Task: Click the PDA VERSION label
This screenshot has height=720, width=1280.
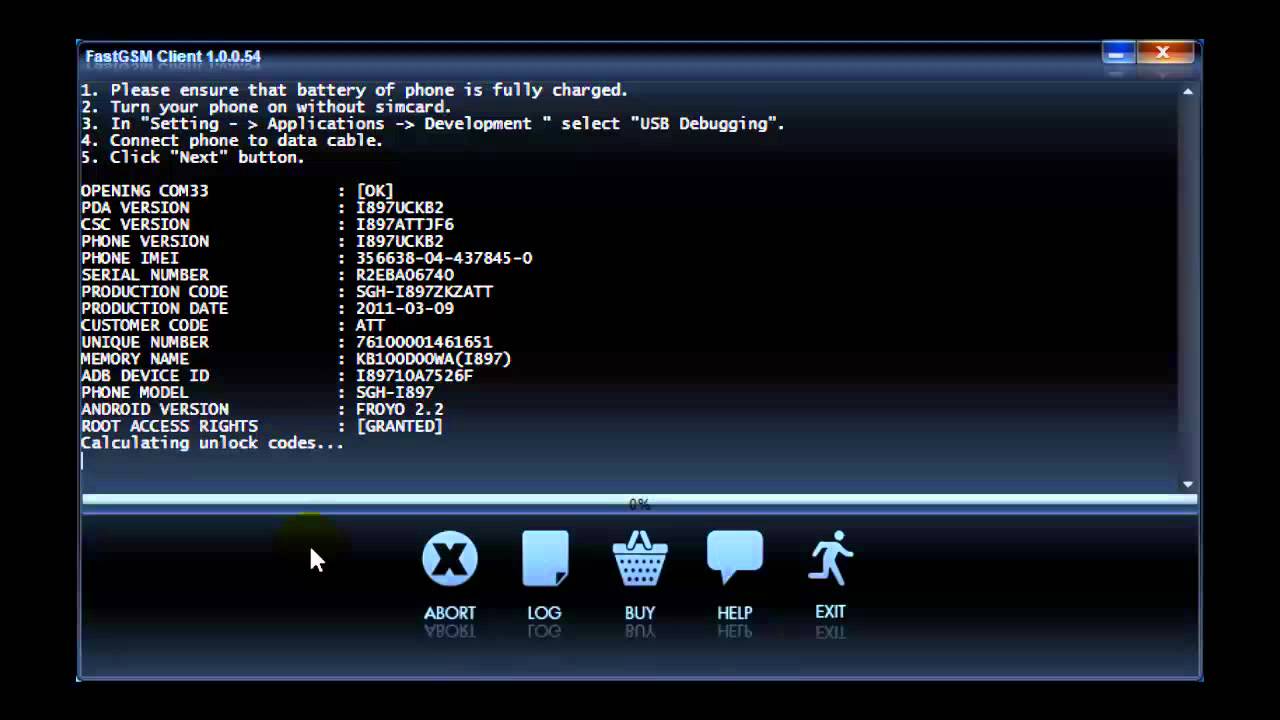Action: coord(135,208)
